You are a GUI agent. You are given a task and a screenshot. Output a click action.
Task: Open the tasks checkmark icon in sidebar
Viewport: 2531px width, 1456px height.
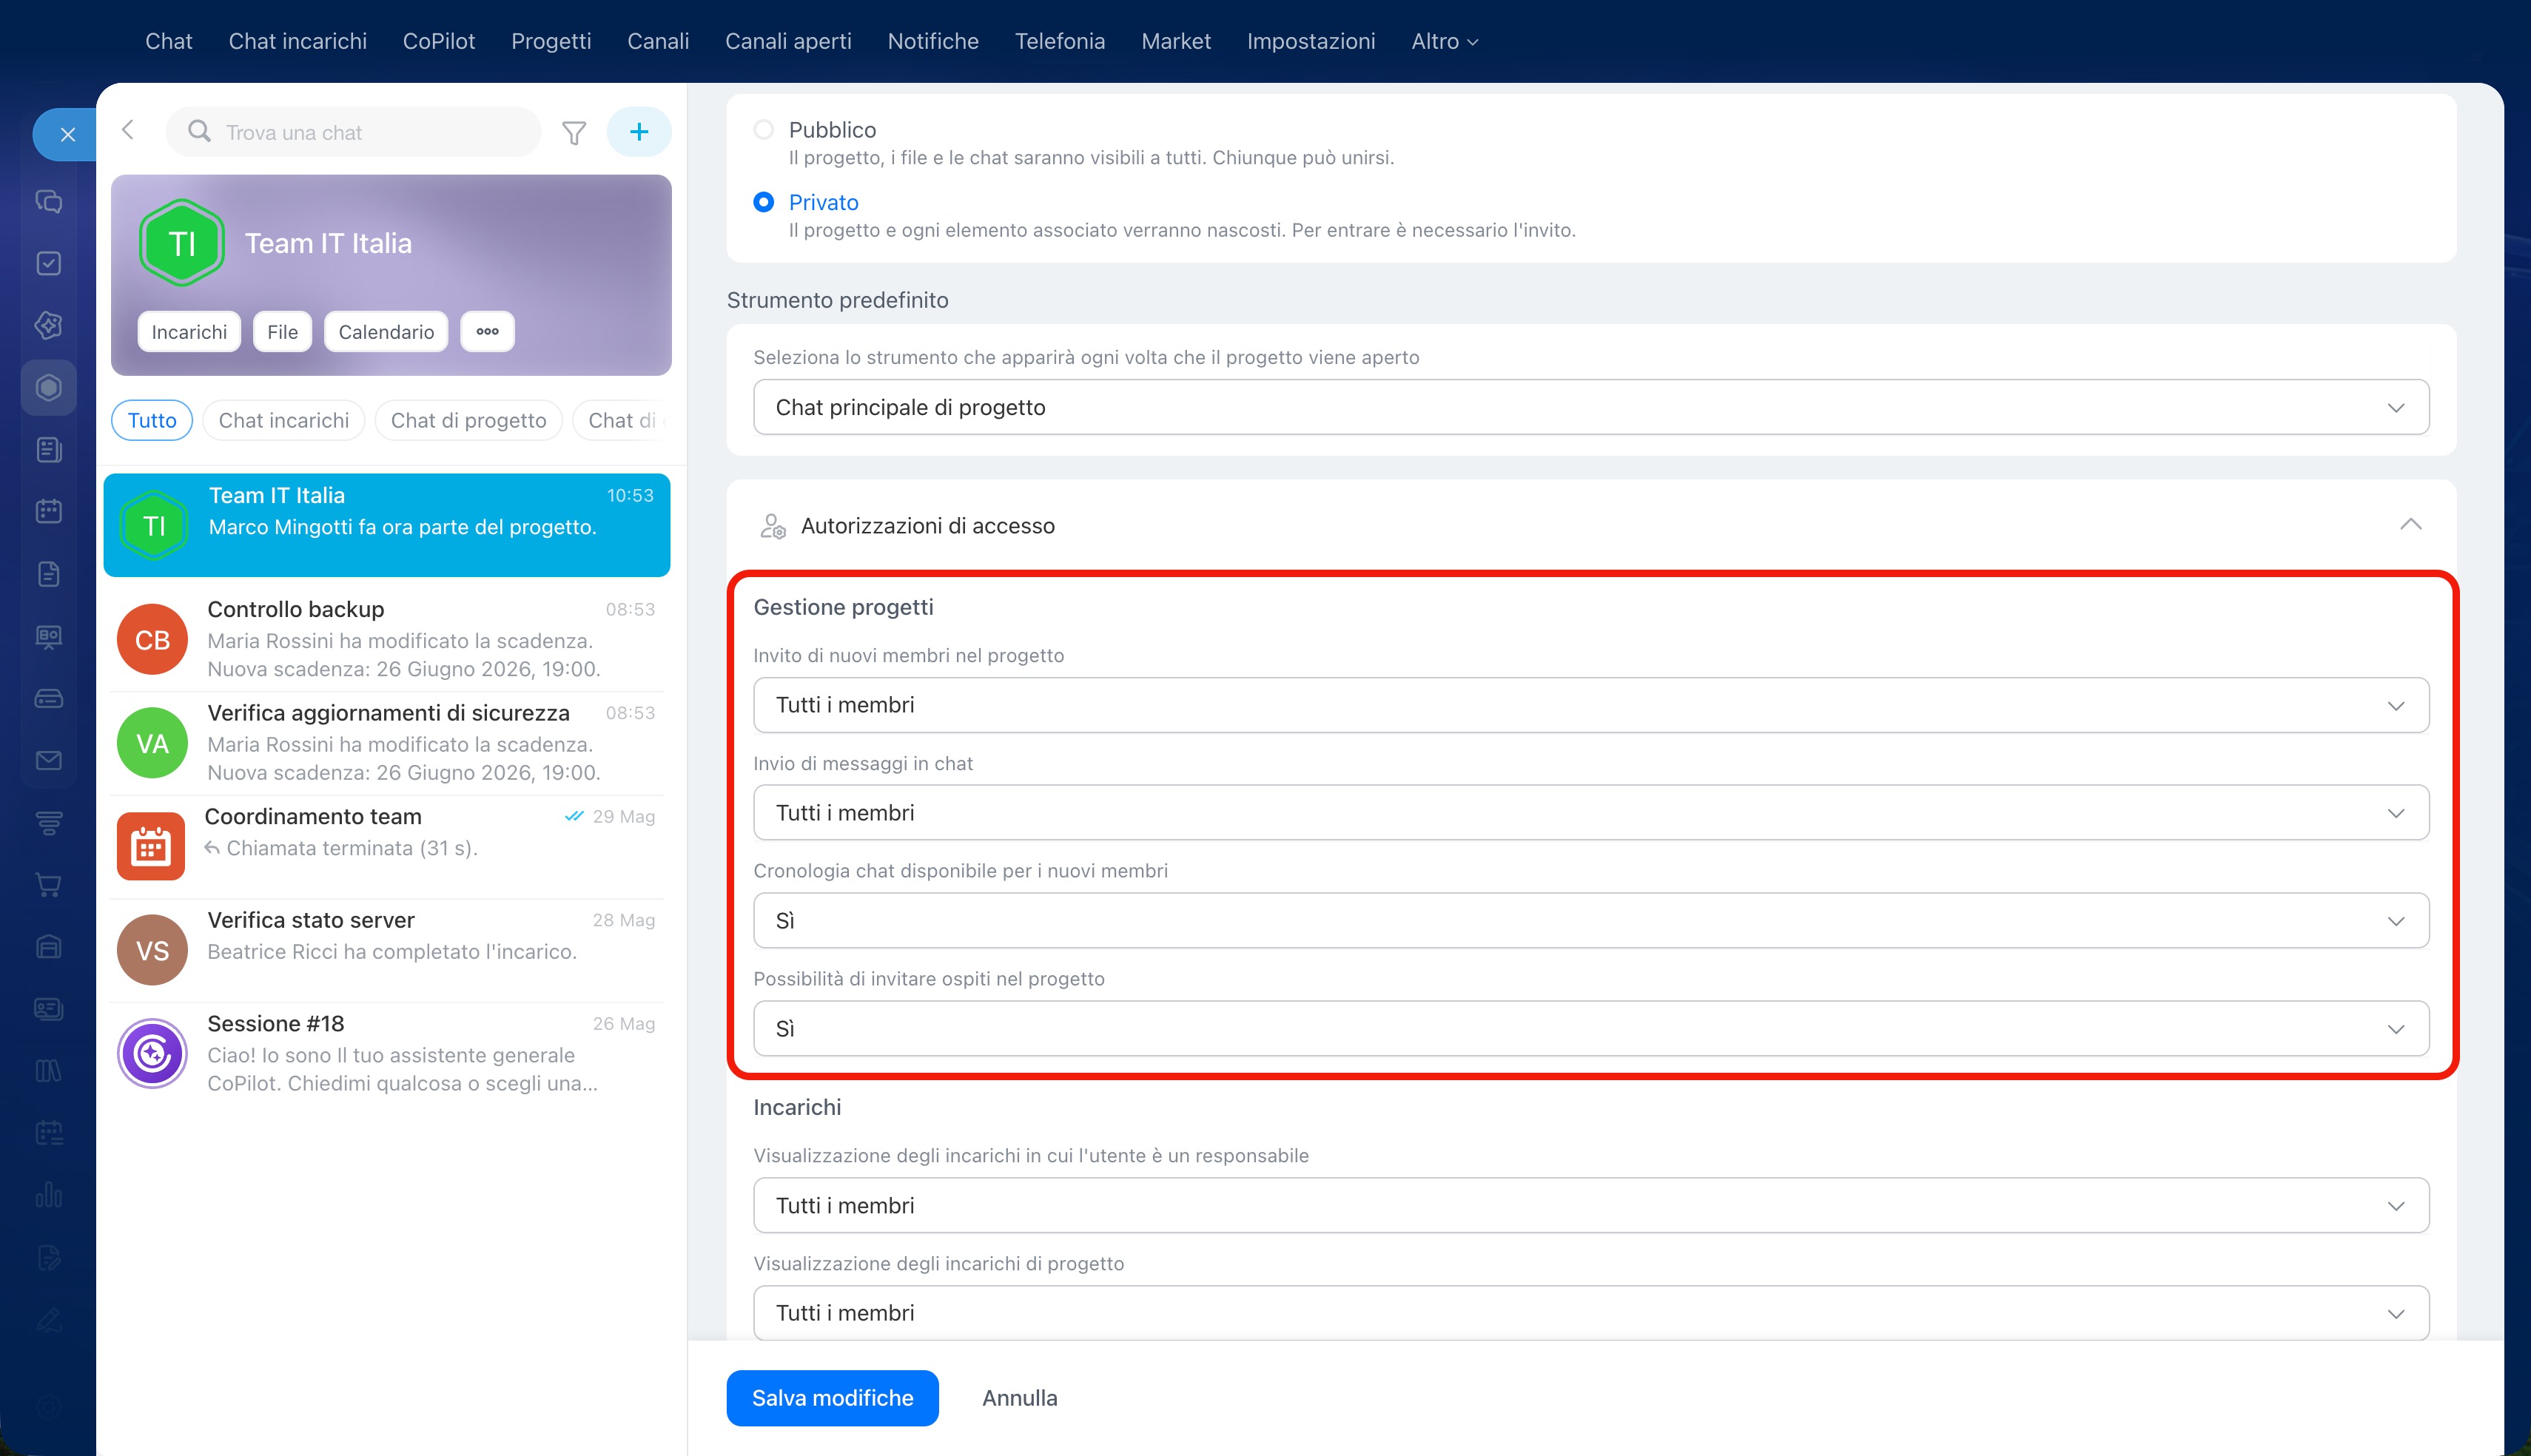[x=49, y=263]
